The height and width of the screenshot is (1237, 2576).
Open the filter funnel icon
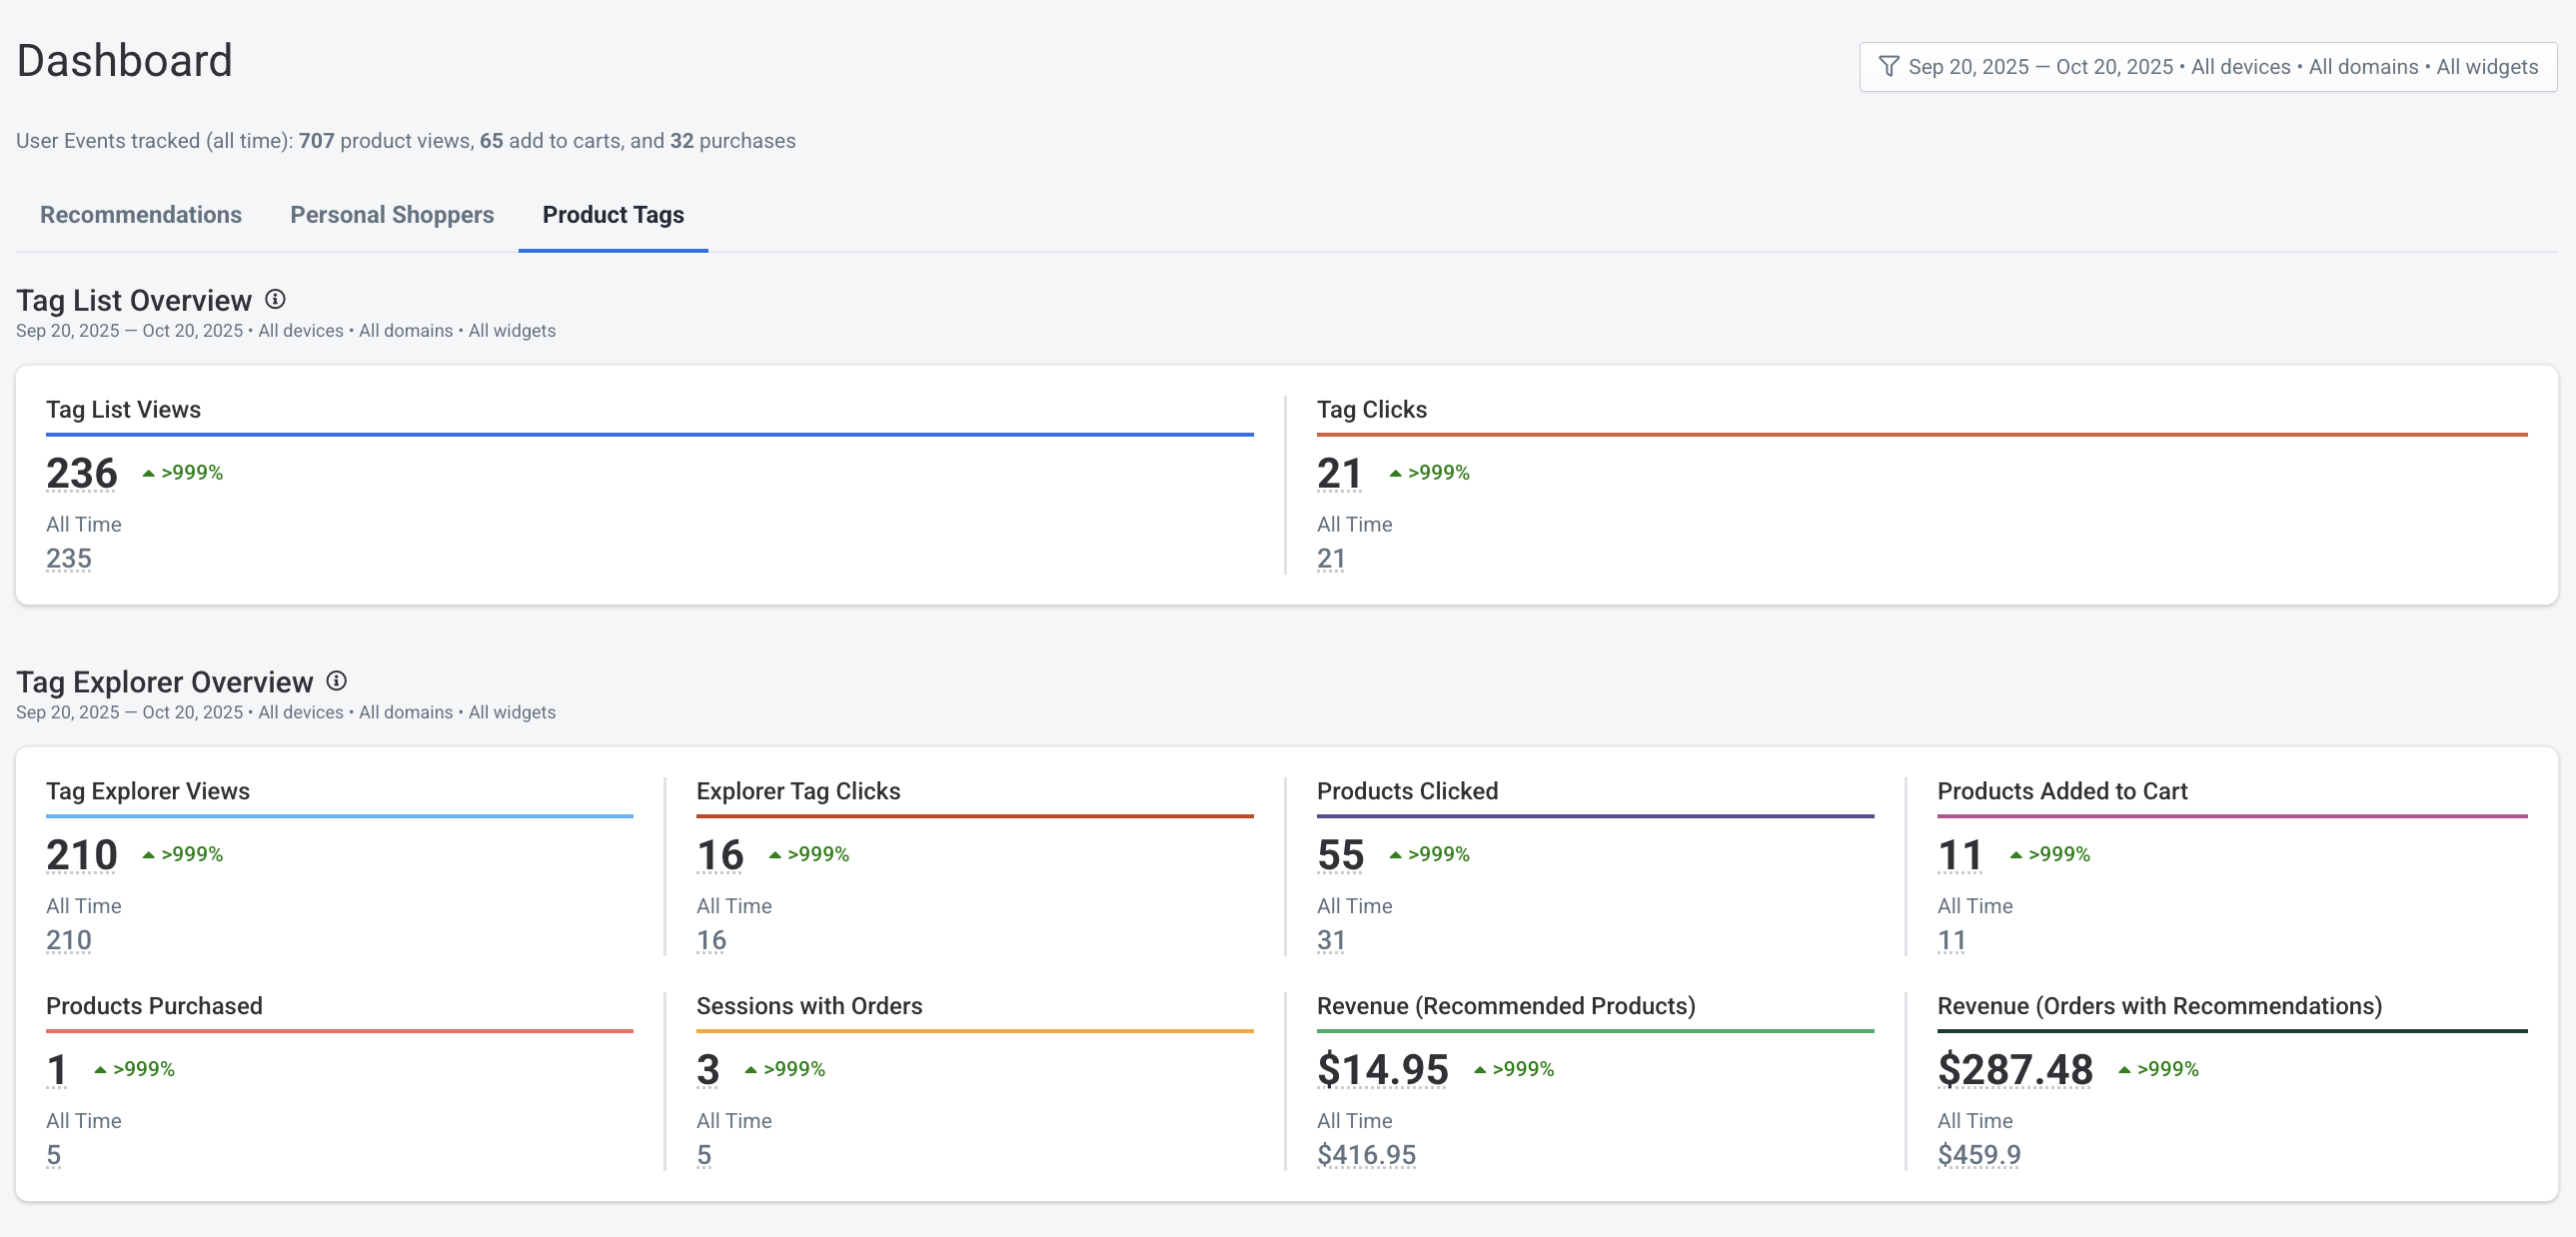[x=1888, y=67]
